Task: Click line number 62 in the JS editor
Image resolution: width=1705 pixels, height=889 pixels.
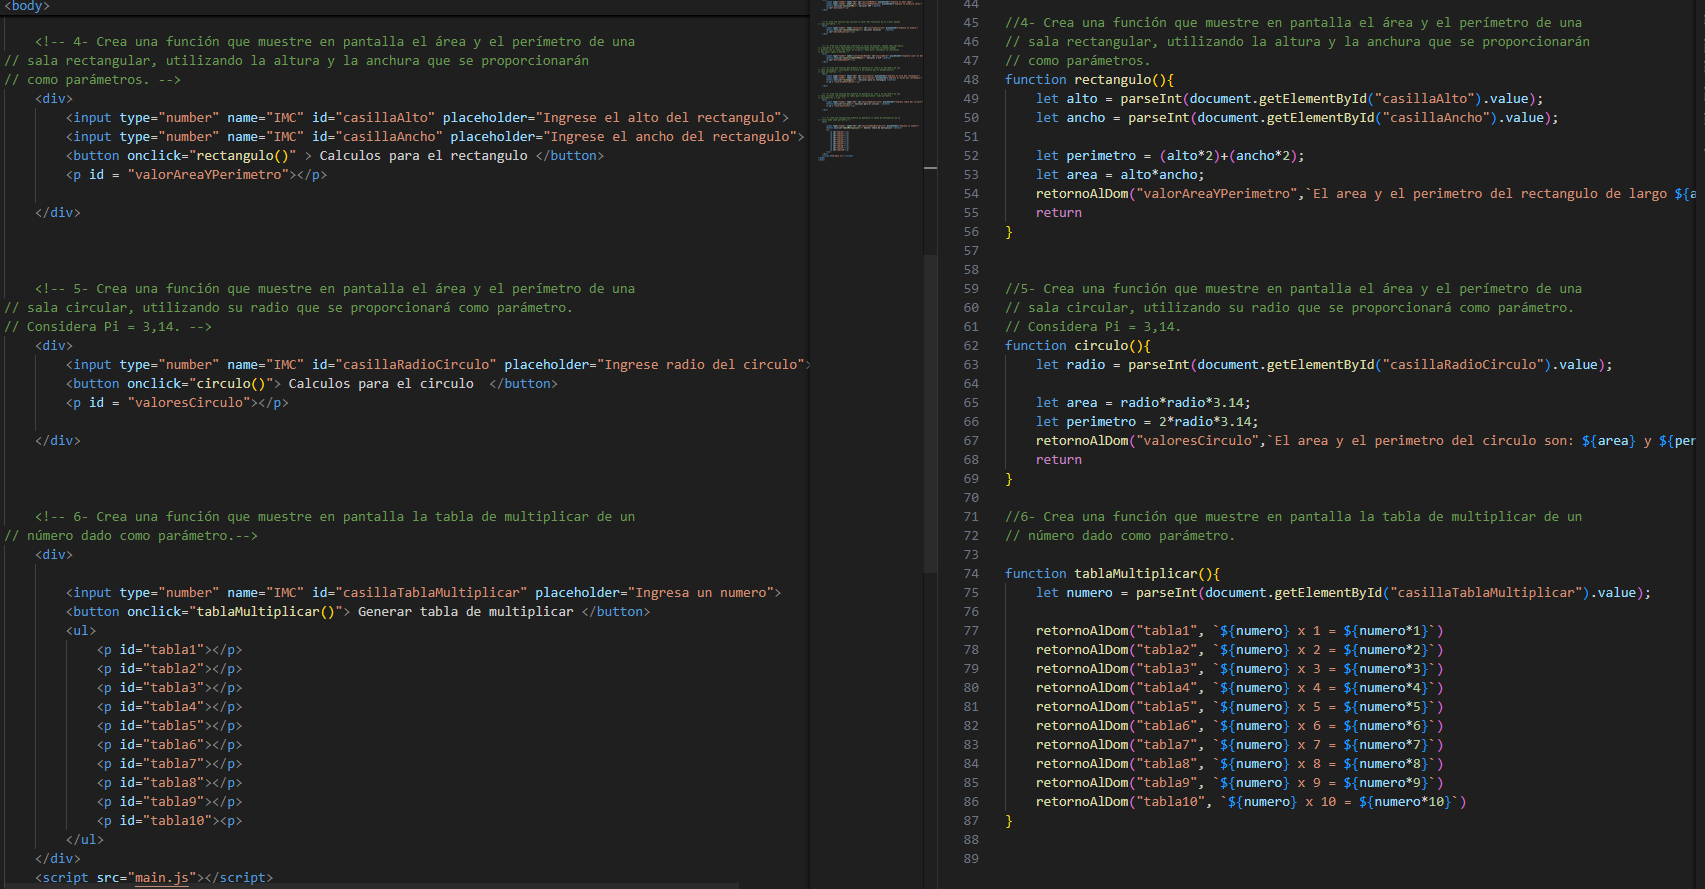Action: coord(971,346)
